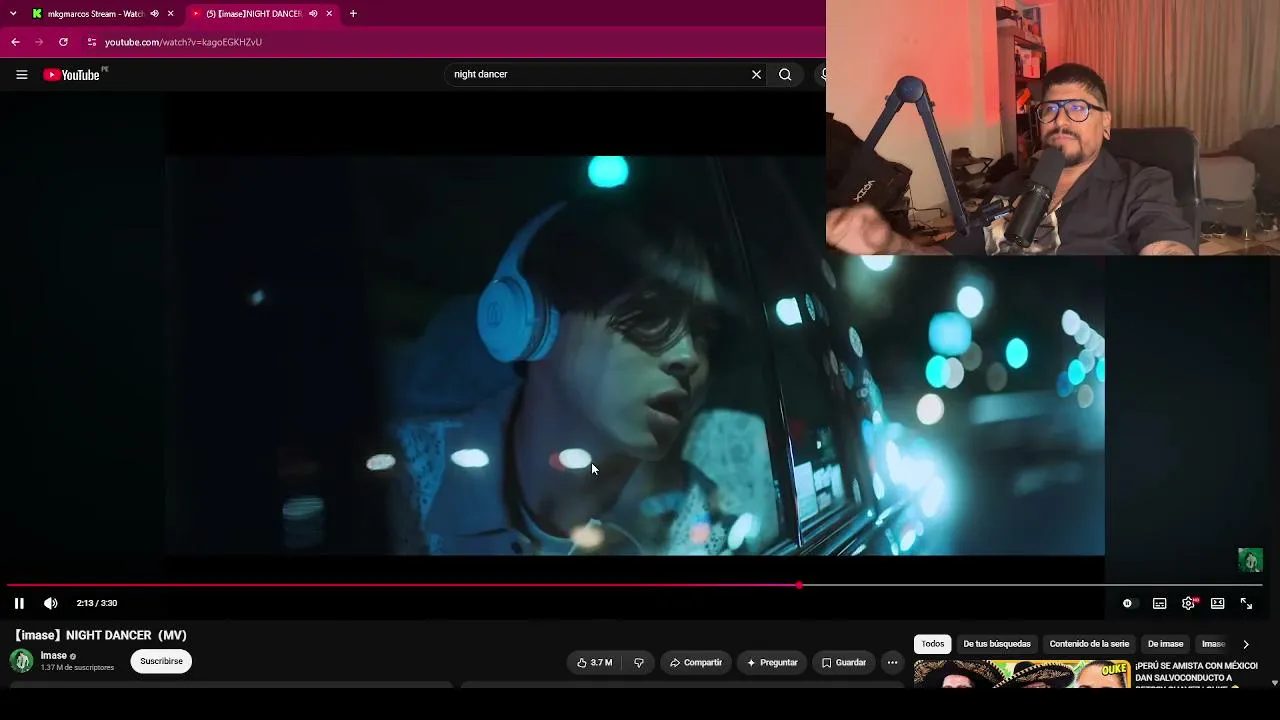Go to the YouTube home logo
This screenshot has width=1280, height=720.
pyautogui.click(x=72, y=75)
